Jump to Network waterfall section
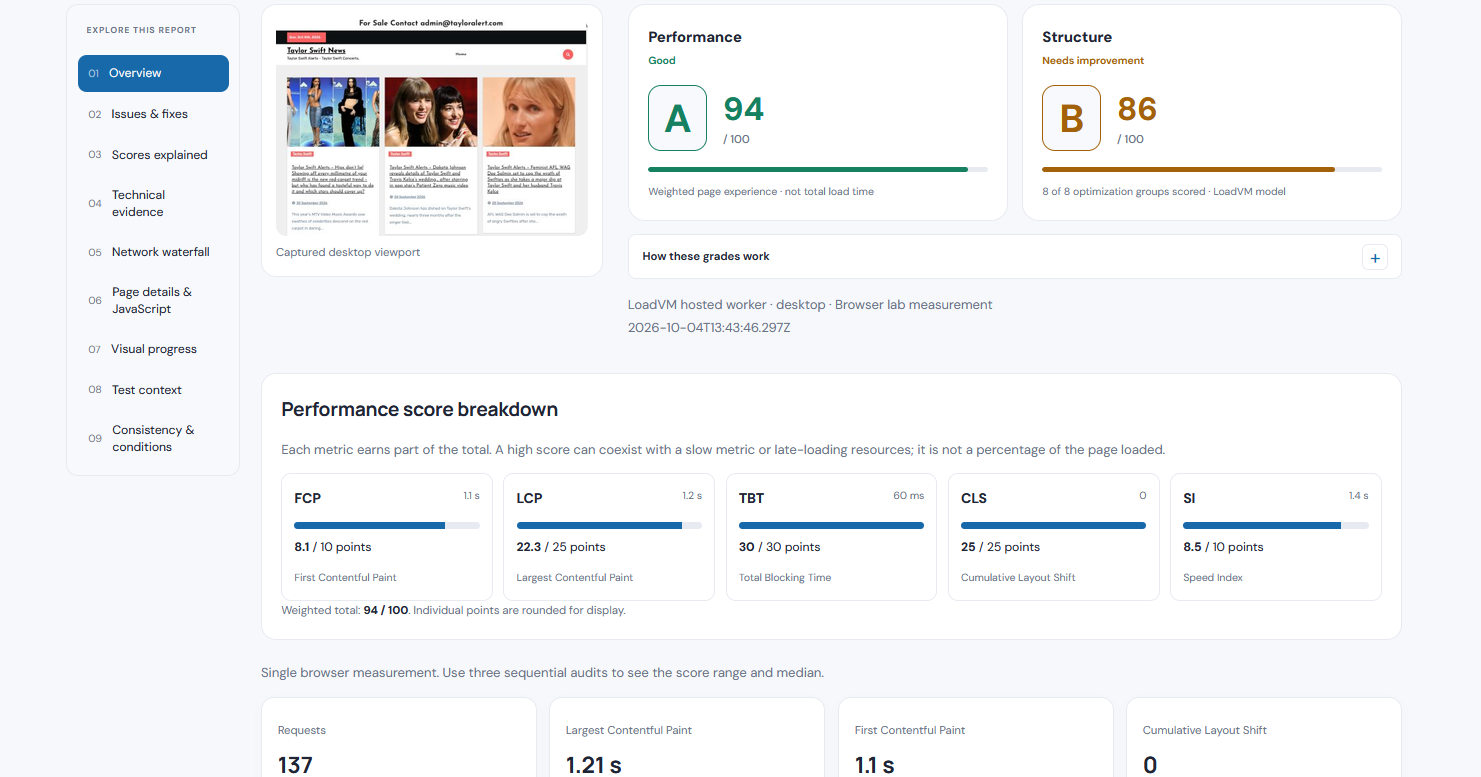1481x777 pixels. pyautogui.click(x=153, y=252)
